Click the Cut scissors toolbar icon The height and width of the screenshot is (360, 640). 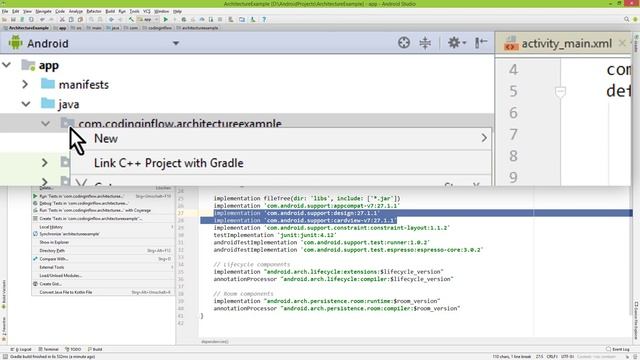pyautogui.click(x=62, y=19)
